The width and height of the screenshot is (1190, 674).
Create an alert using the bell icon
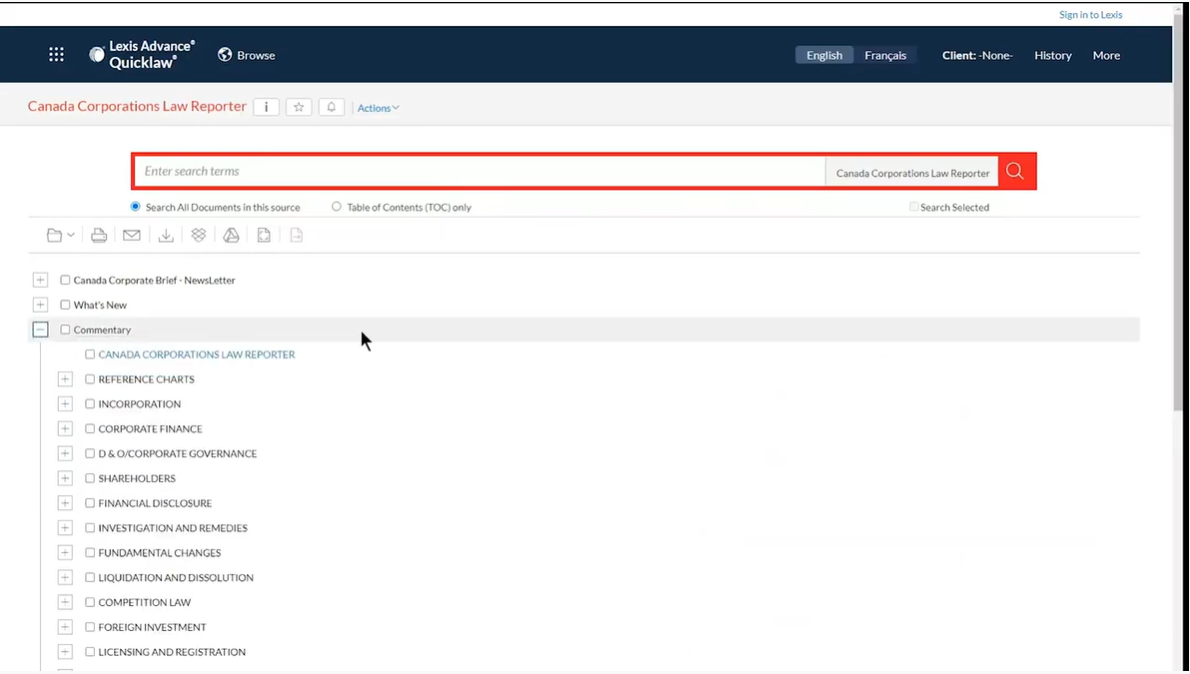[x=331, y=108]
